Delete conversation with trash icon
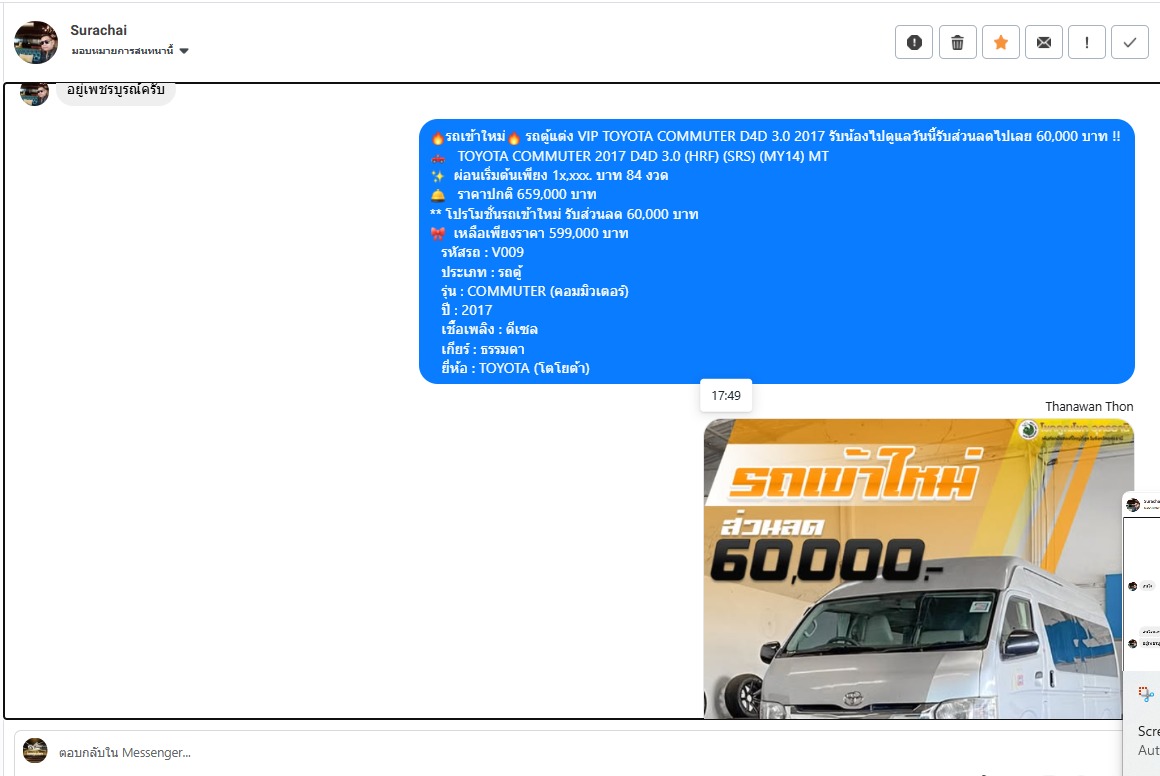This screenshot has width=1160, height=776. pyautogui.click(x=957, y=42)
